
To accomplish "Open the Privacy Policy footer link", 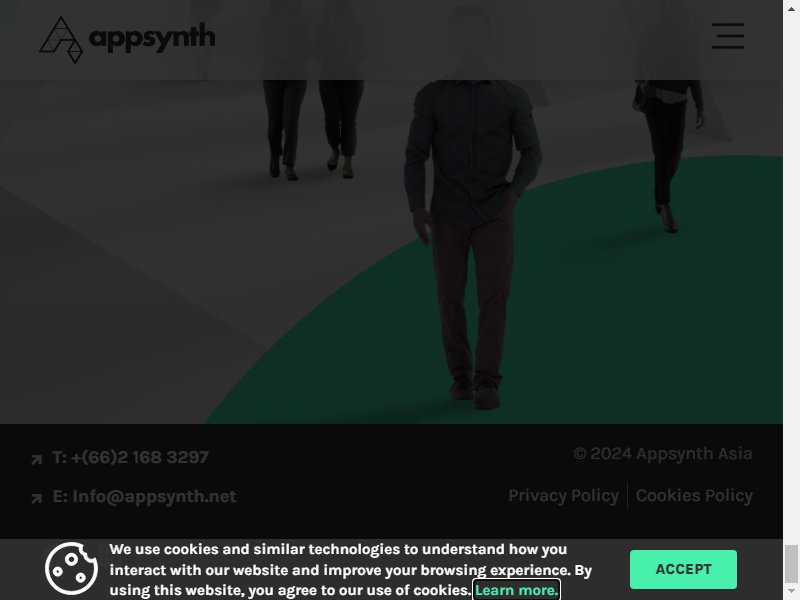I will (x=563, y=495).
